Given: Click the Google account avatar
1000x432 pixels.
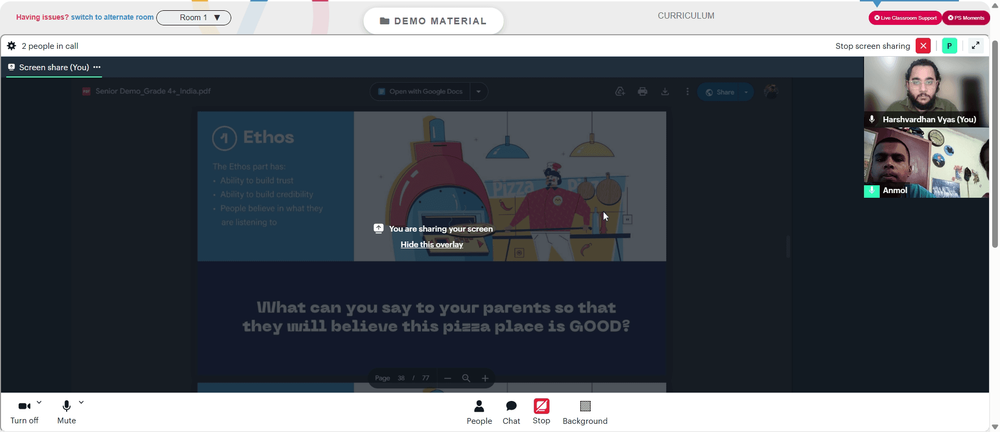Looking at the screenshot, I should click(771, 92).
